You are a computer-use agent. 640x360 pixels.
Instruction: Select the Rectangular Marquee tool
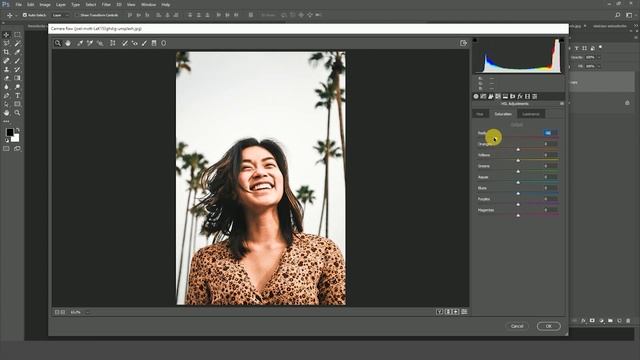[18, 35]
